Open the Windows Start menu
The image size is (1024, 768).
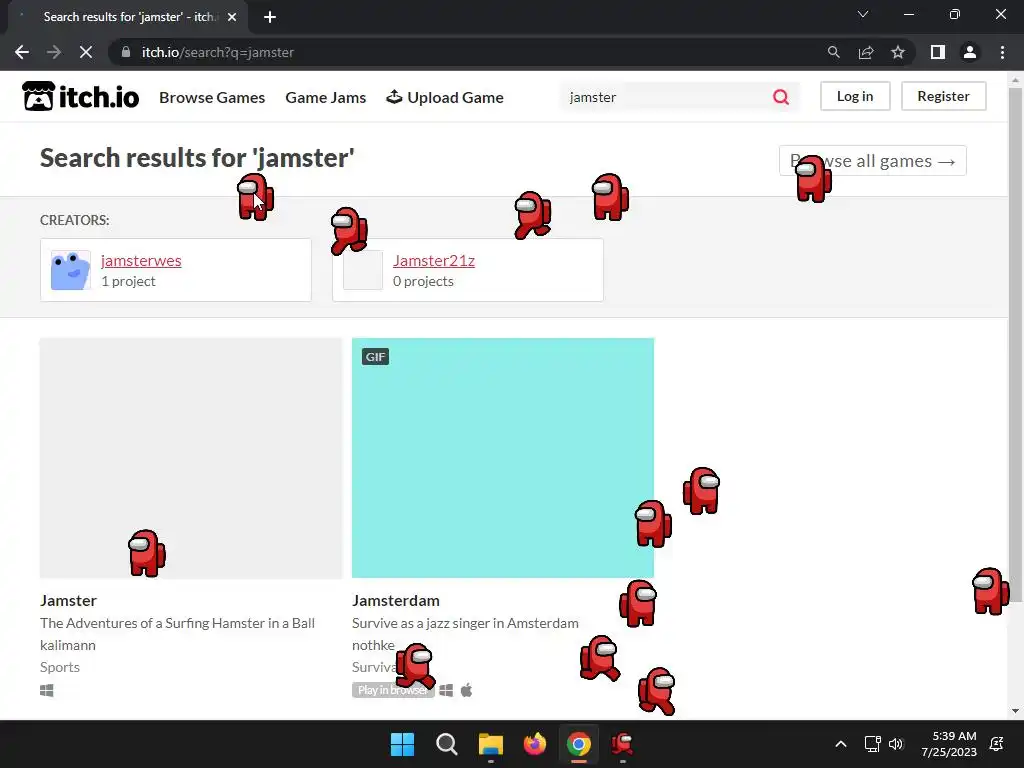click(402, 744)
